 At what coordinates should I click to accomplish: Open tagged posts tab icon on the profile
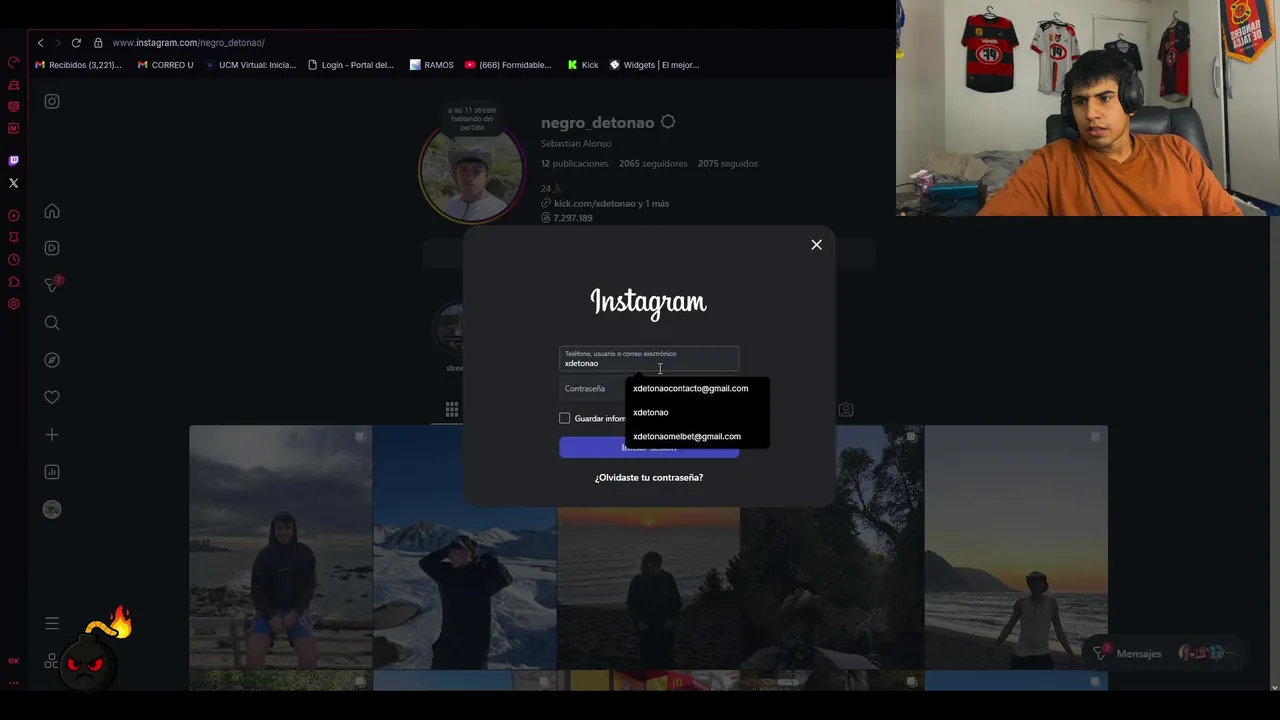tap(846, 410)
